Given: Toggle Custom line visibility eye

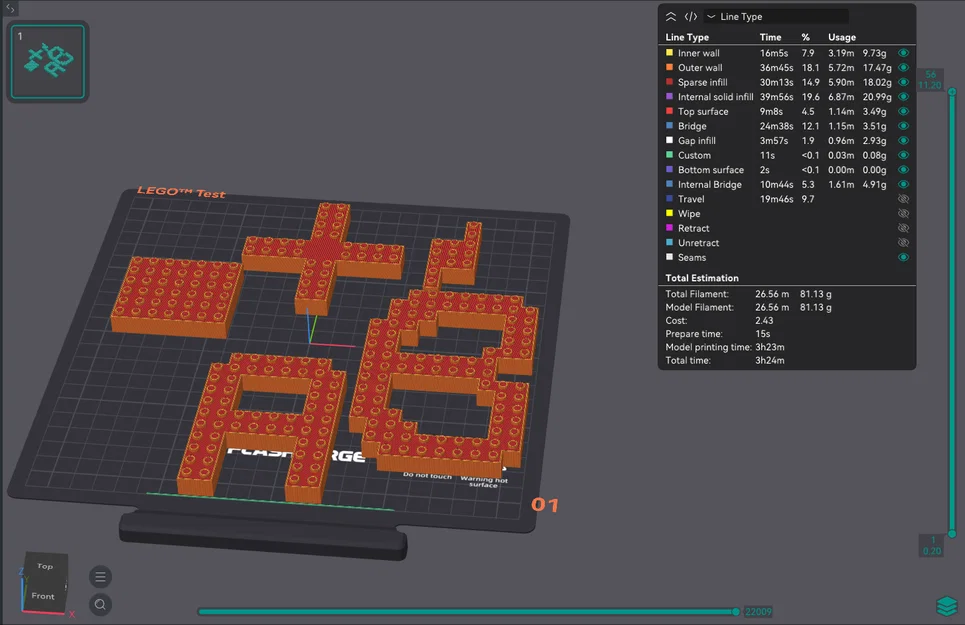Looking at the screenshot, I should tap(903, 155).
